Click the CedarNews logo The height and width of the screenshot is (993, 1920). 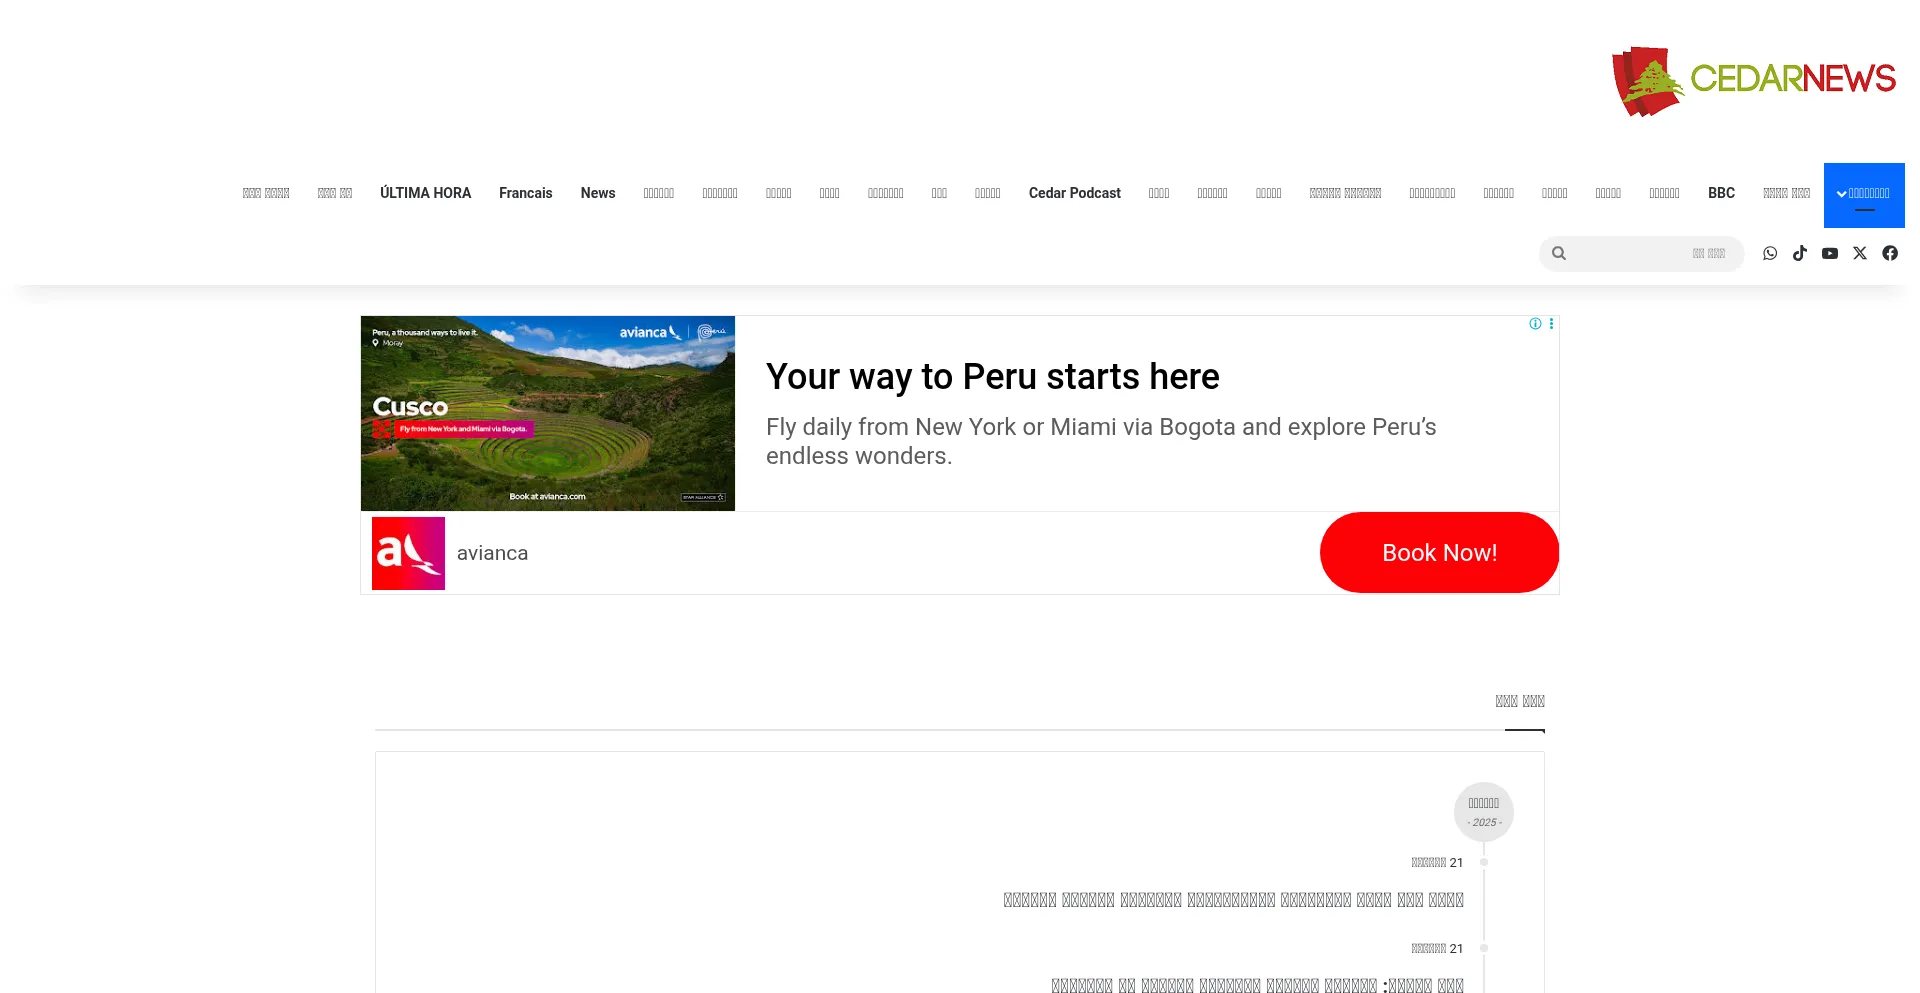coord(1753,81)
